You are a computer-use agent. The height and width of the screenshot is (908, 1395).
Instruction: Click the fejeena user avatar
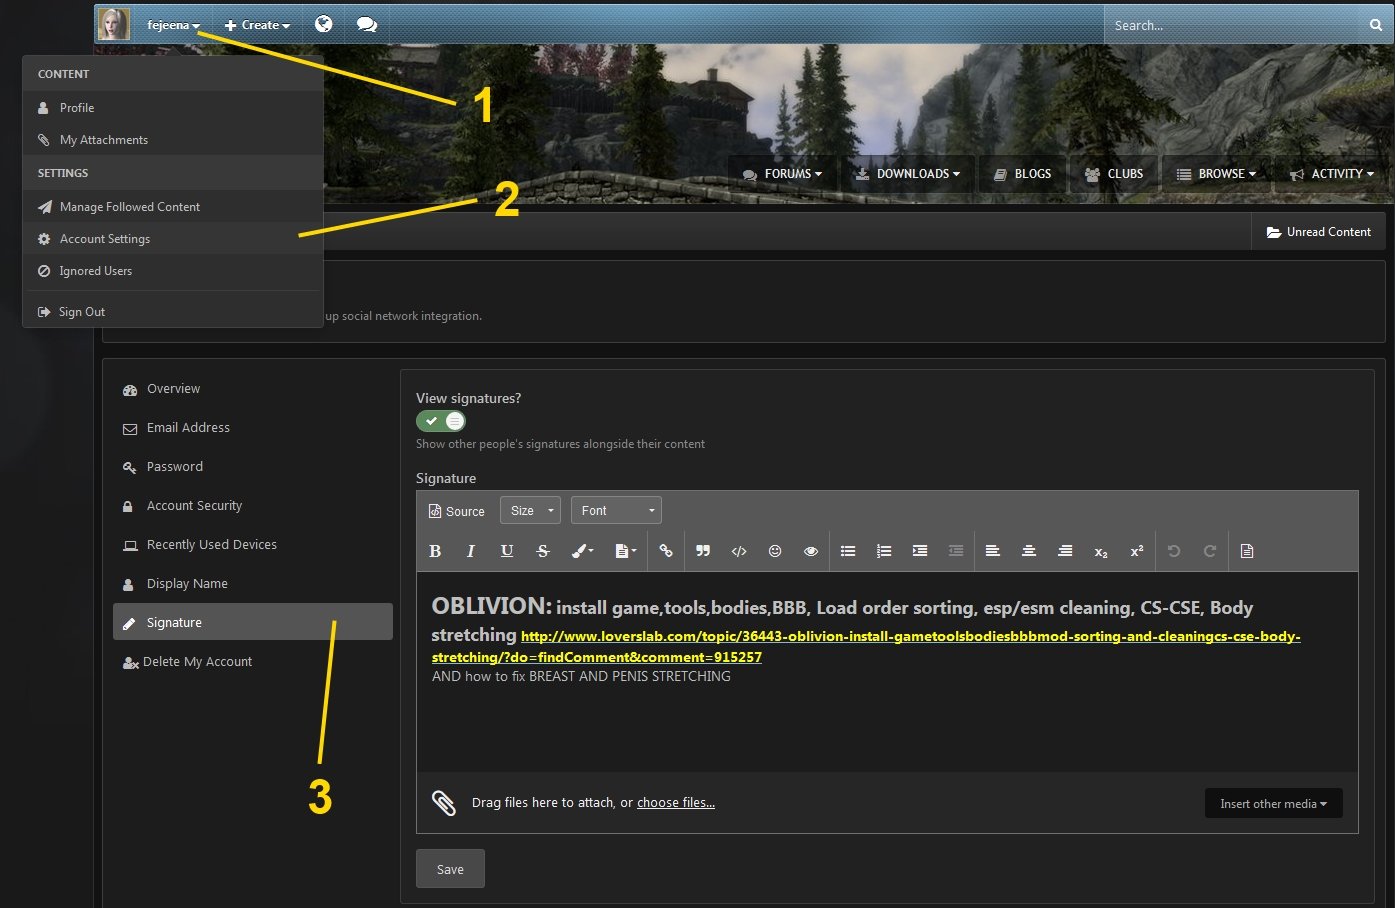(x=114, y=24)
